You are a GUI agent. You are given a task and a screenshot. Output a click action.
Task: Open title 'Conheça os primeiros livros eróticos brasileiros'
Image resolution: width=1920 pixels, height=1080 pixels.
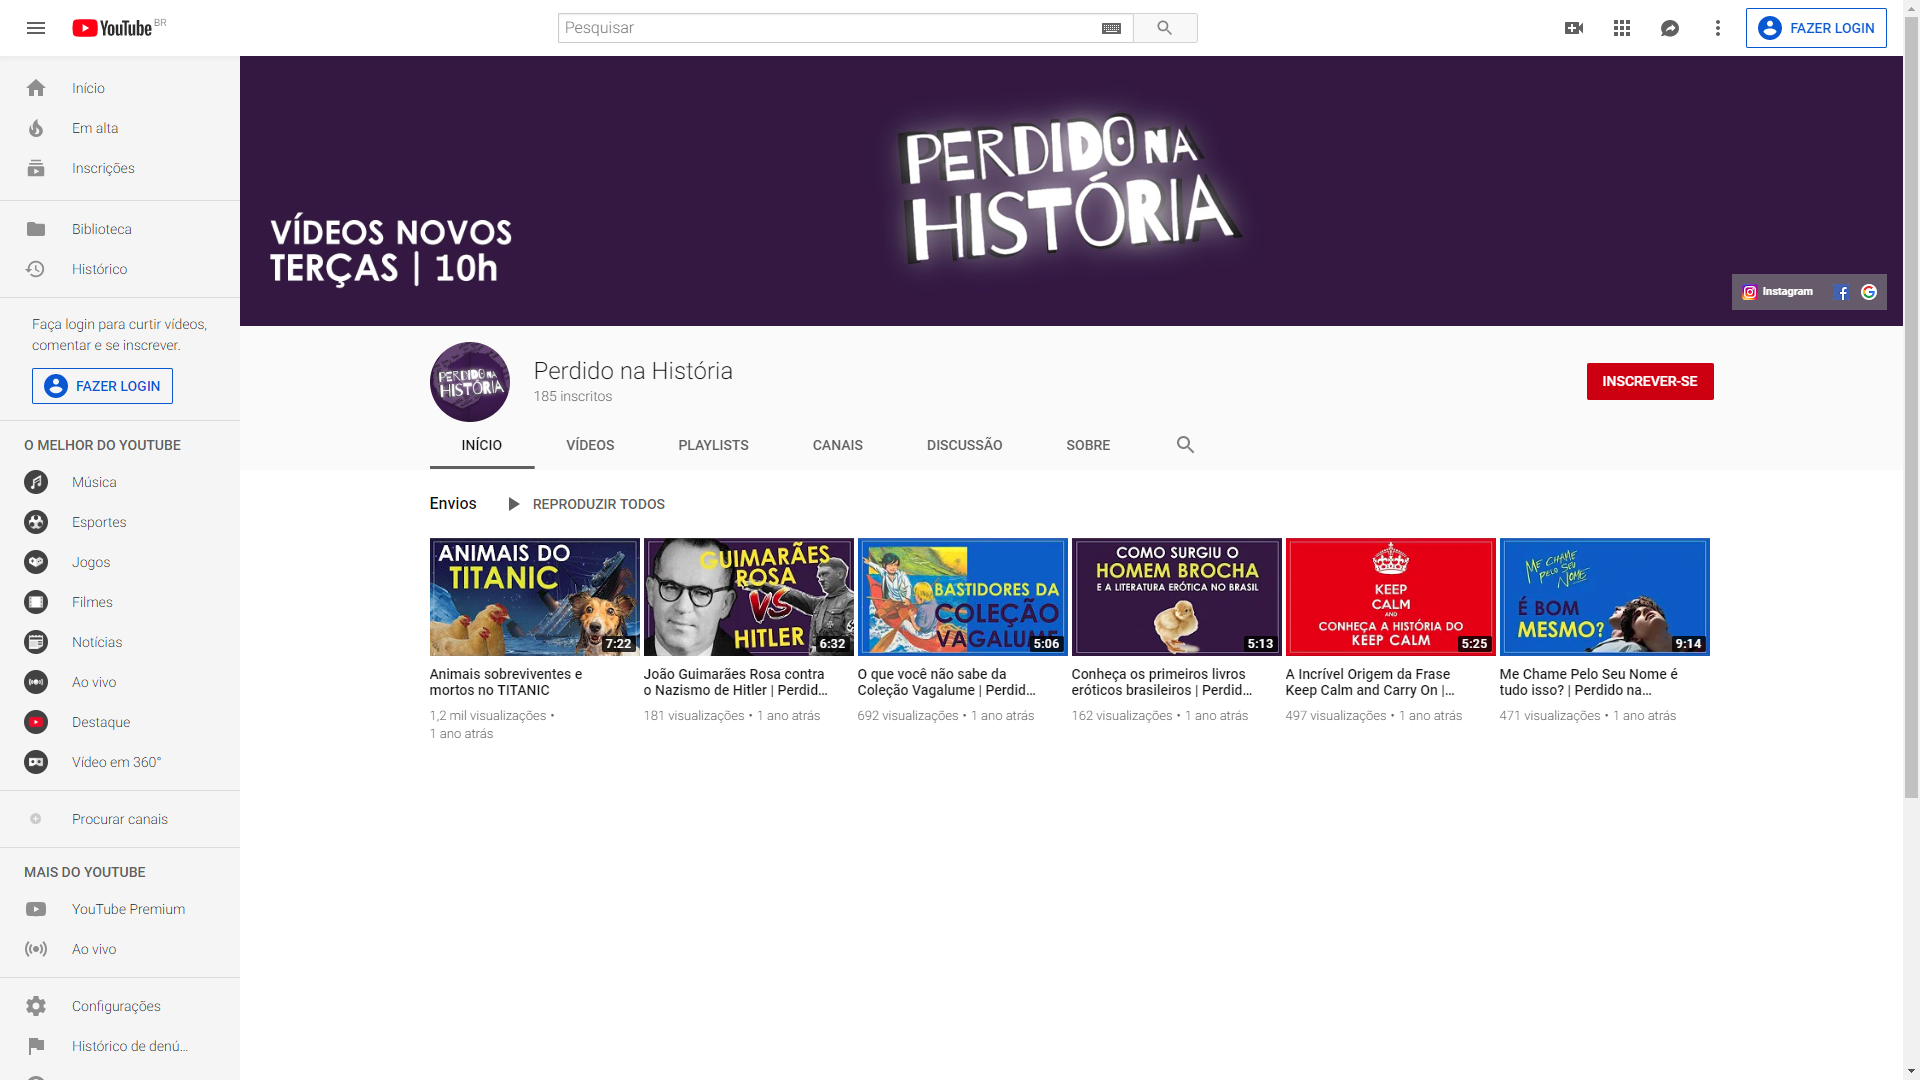tap(1162, 682)
